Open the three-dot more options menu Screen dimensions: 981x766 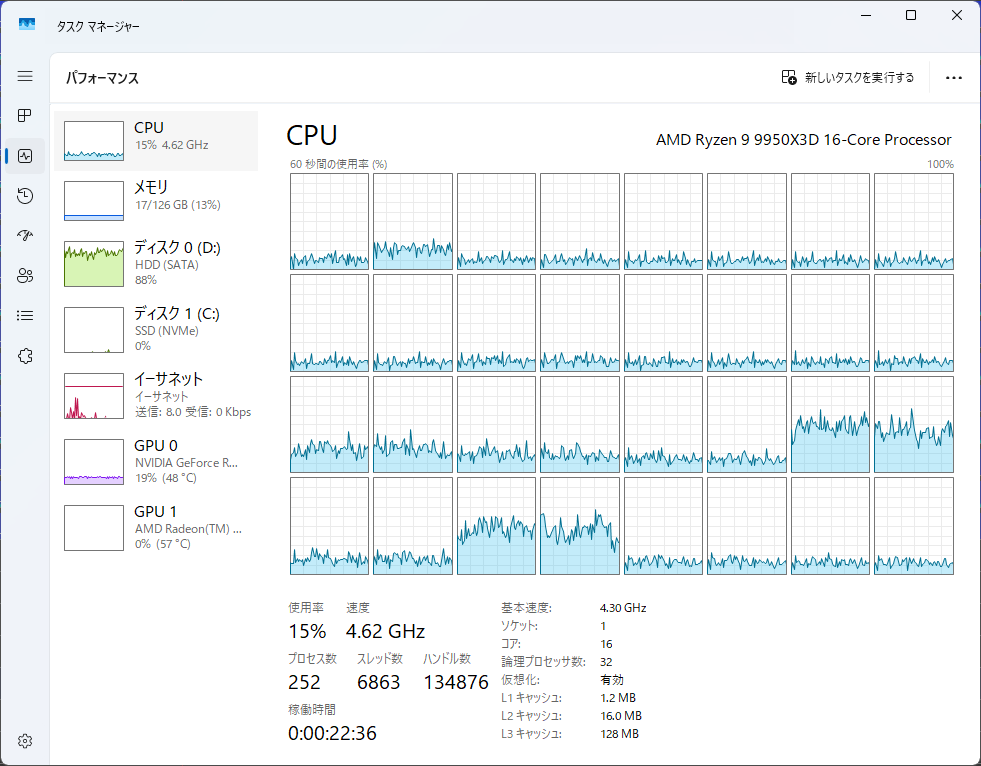(953, 78)
